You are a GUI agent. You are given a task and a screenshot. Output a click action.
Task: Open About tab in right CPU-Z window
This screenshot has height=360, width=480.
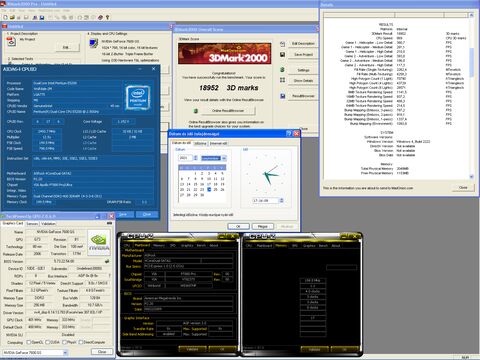[x=336, y=246]
